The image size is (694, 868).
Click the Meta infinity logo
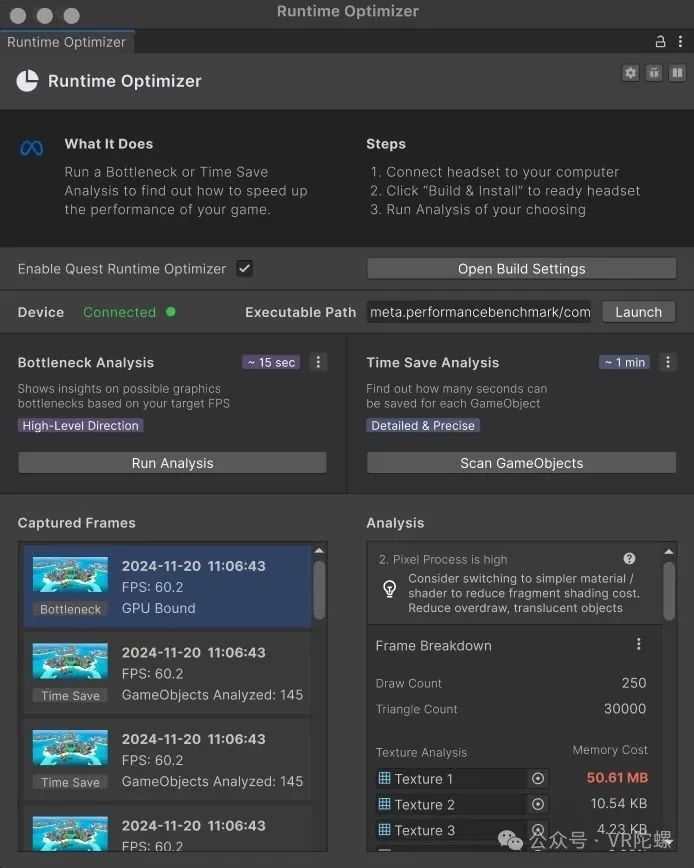pyautogui.click(x=32, y=148)
